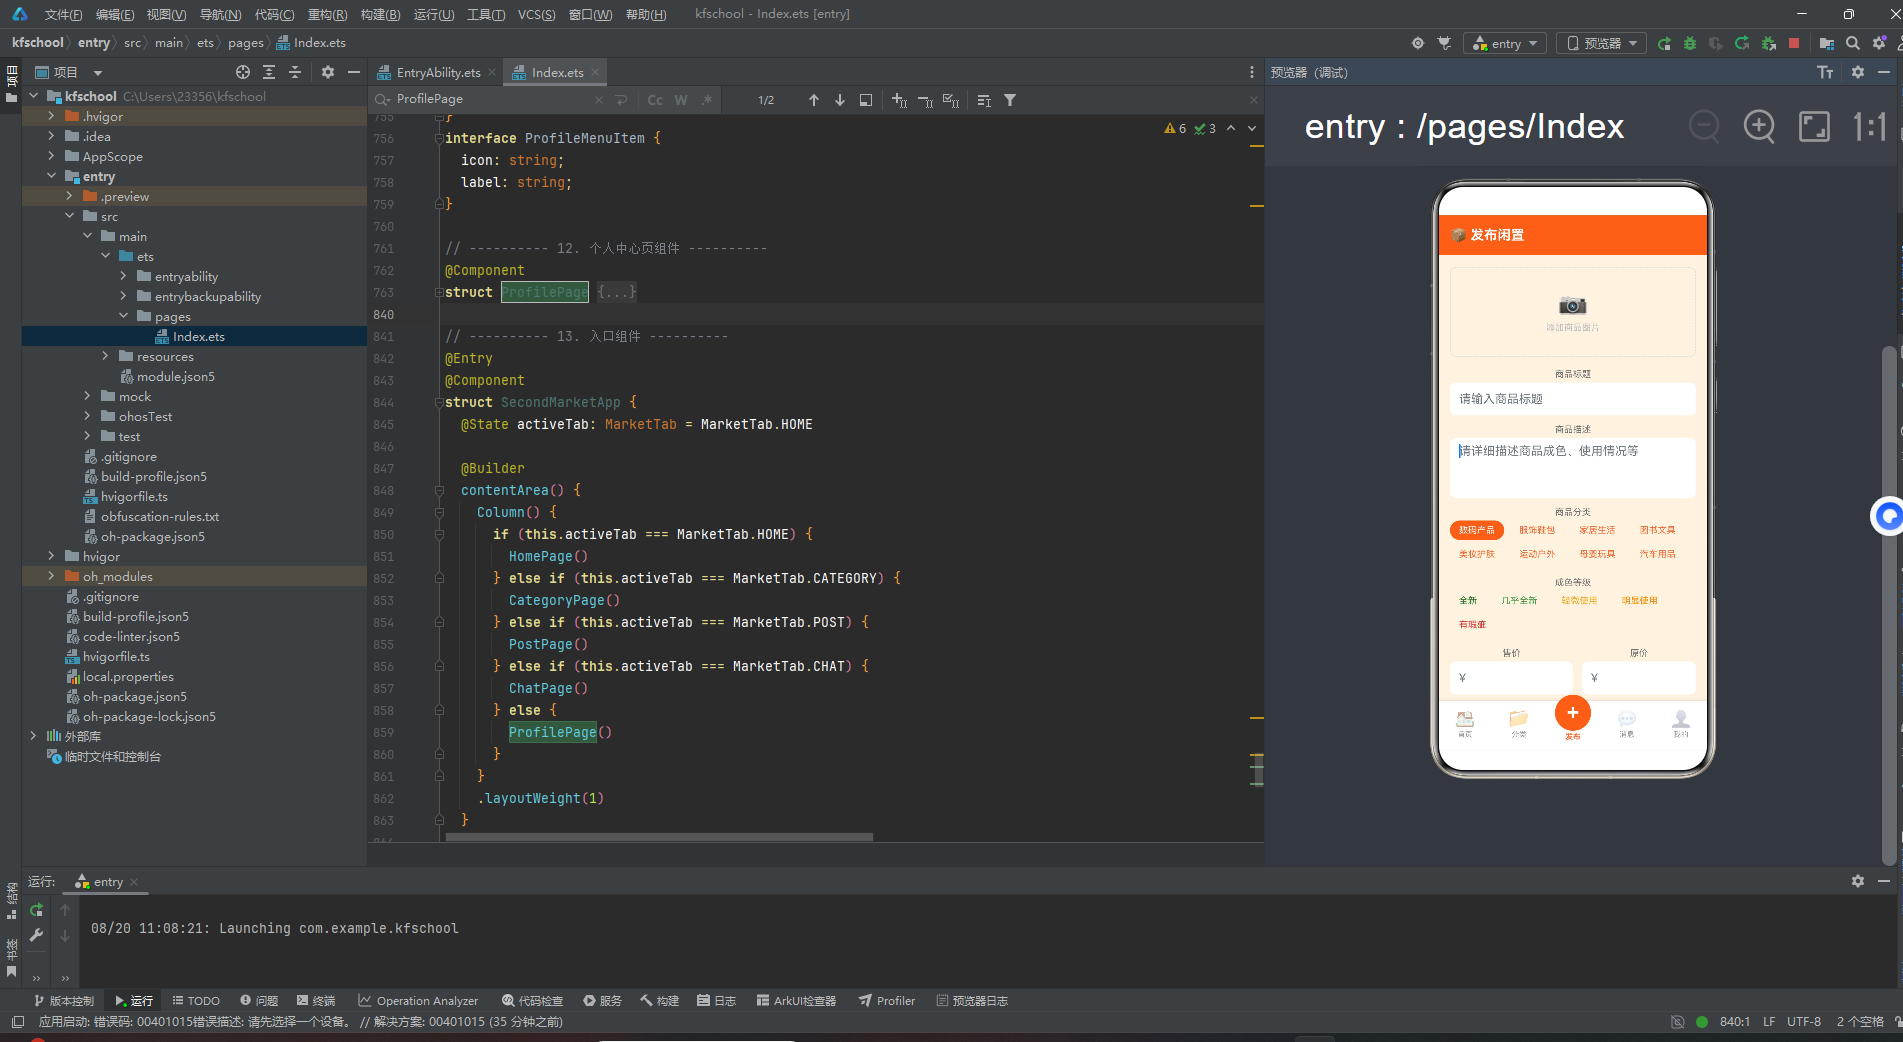Screen dimensions: 1903x1042
Task: Open the 预览器 device dropdown
Action: [1602, 43]
